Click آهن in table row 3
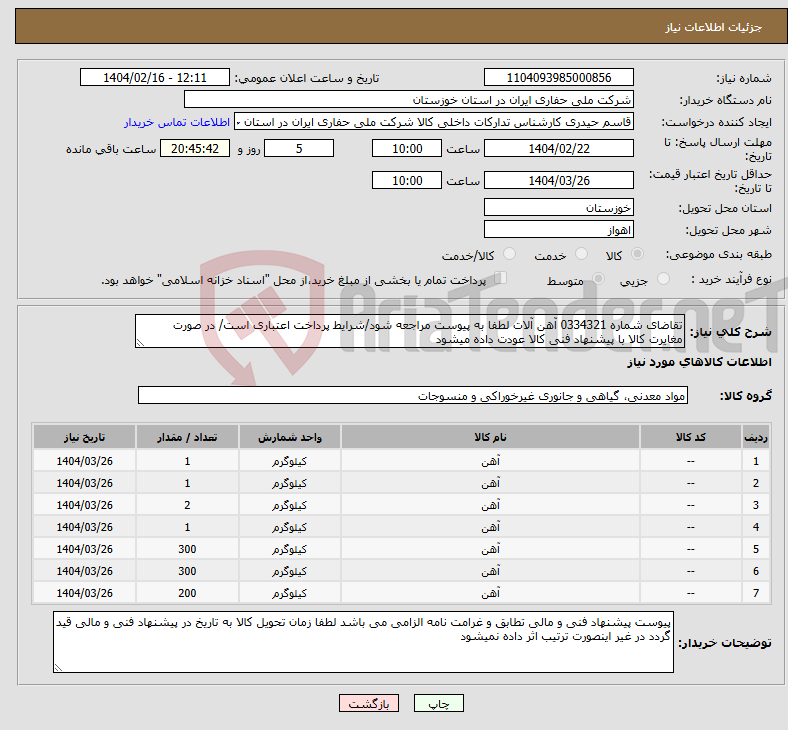788x730 pixels. pyautogui.click(x=490, y=505)
